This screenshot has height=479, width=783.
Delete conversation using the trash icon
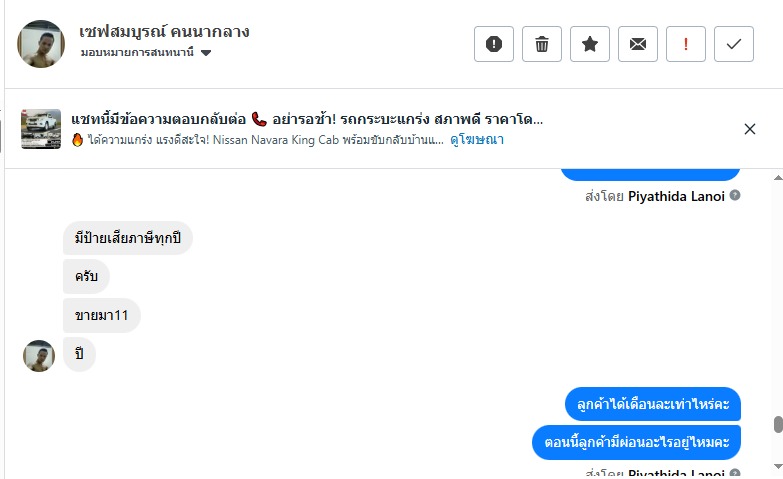pyautogui.click(x=542, y=44)
